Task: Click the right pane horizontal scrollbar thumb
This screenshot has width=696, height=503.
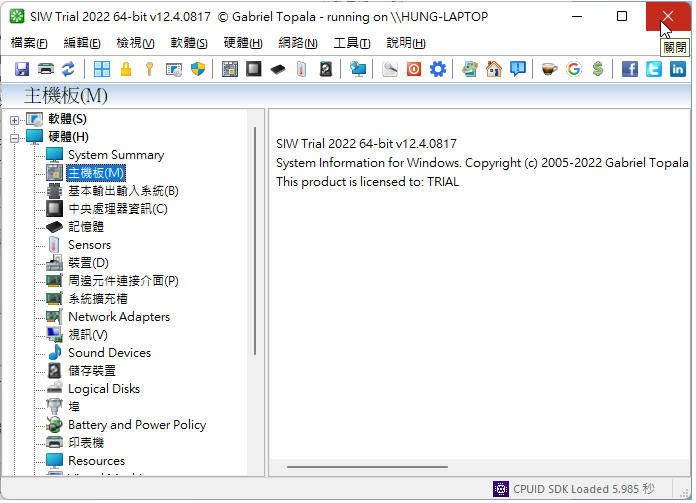Action: (368, 467)
